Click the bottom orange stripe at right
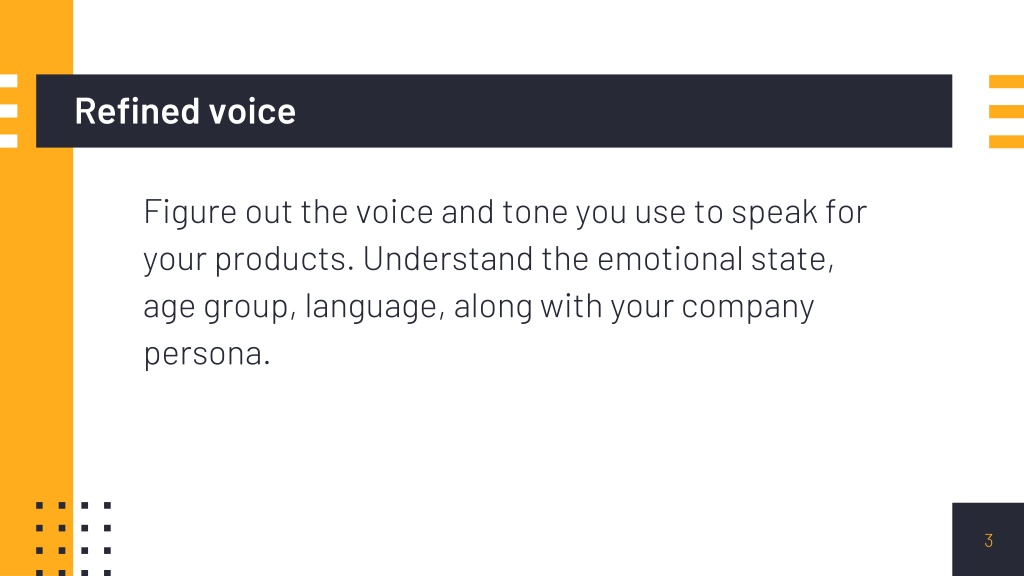This screenshot has height=576, width=1024. point(1006,142)
